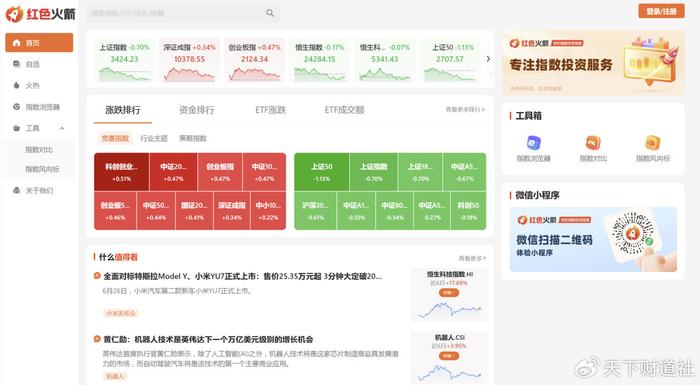Open 指数对比 under 工具 in sidebar
This screenshot has width=700, height=385.
tap(39, 150)
